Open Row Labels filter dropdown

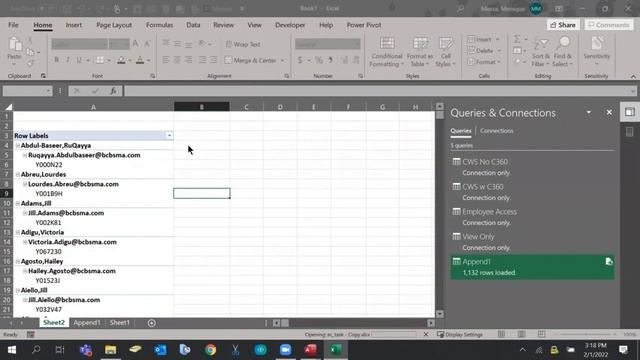[169, 136]
